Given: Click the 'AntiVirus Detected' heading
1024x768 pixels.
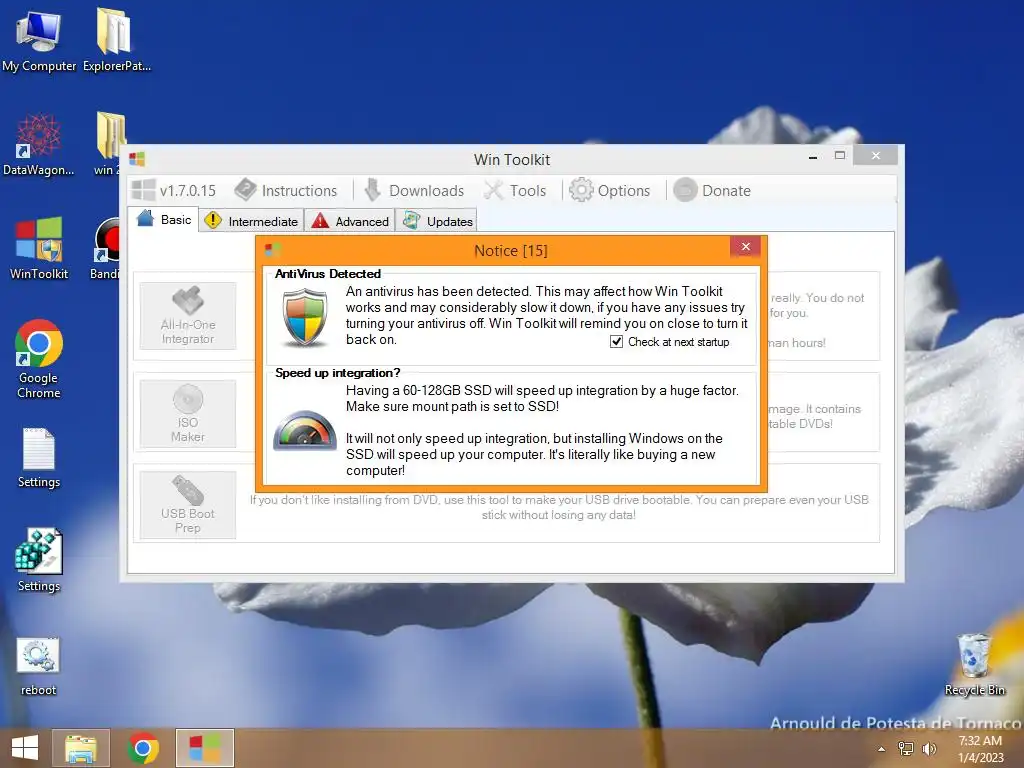Looking at the screenshot, I should point(328,274).
